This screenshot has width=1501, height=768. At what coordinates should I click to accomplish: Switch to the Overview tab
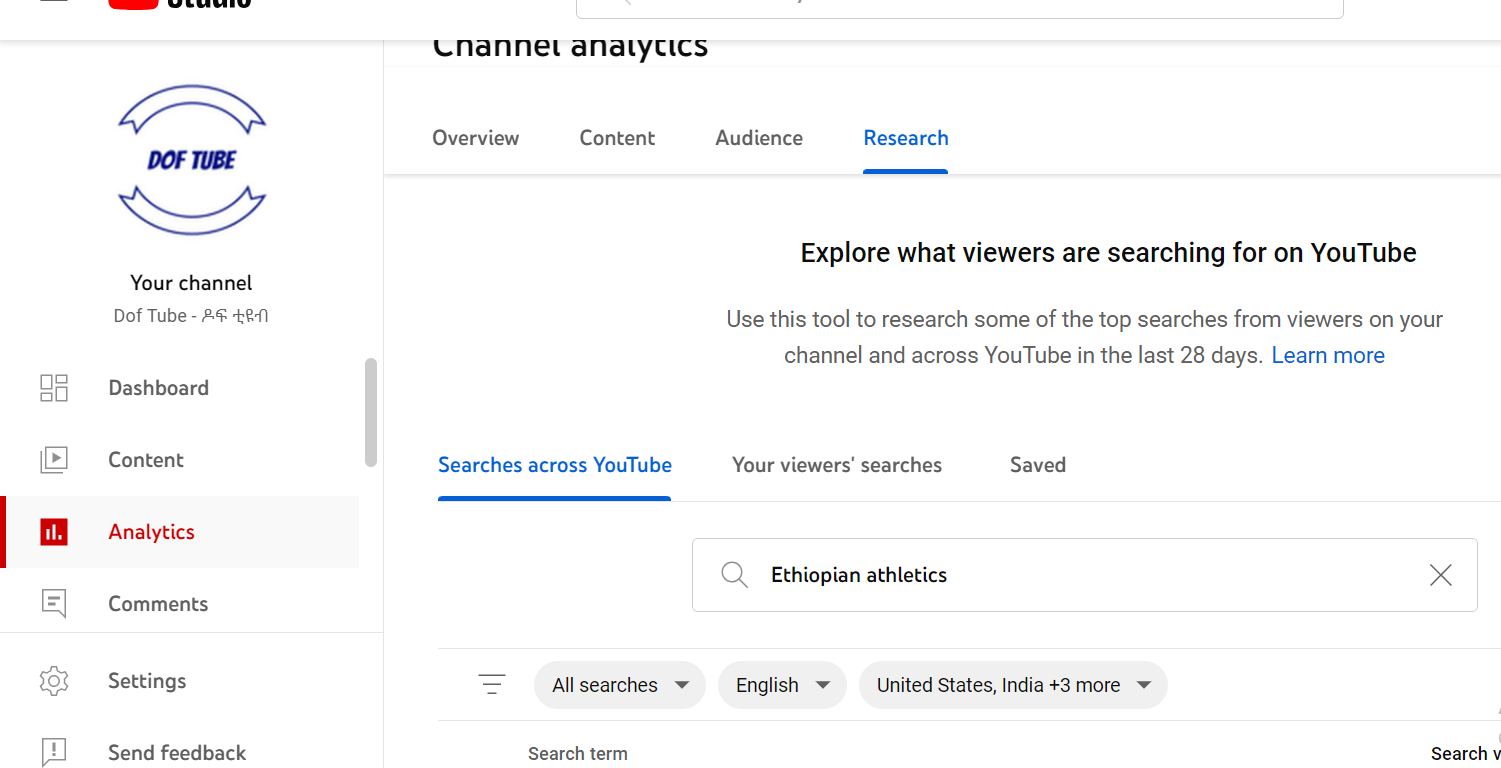coord(476,138)
